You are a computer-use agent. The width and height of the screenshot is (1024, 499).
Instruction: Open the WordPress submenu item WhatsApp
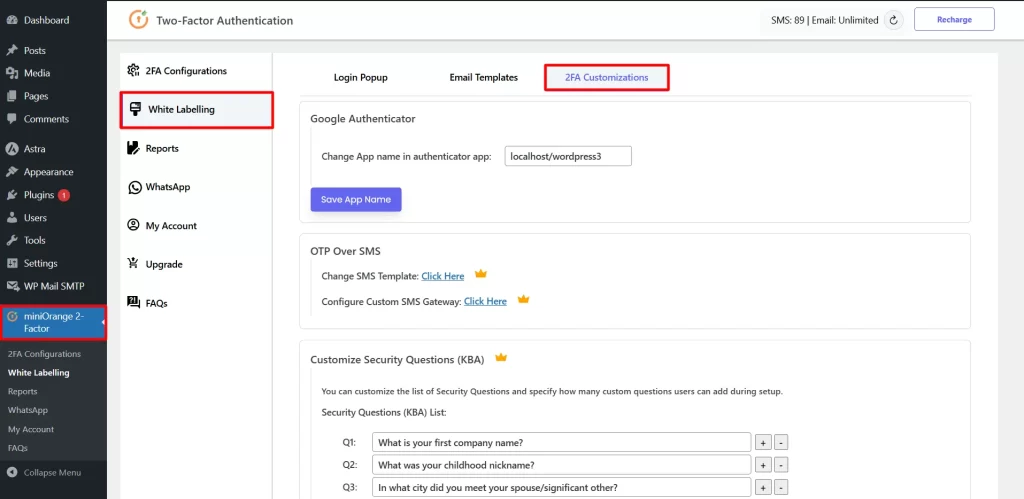[x=28, y=410]
